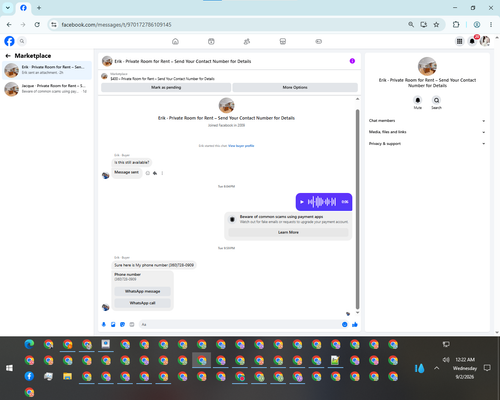
Task: Send a thumbs-up like
Action: pyautogui.click(x=355, y=324)
